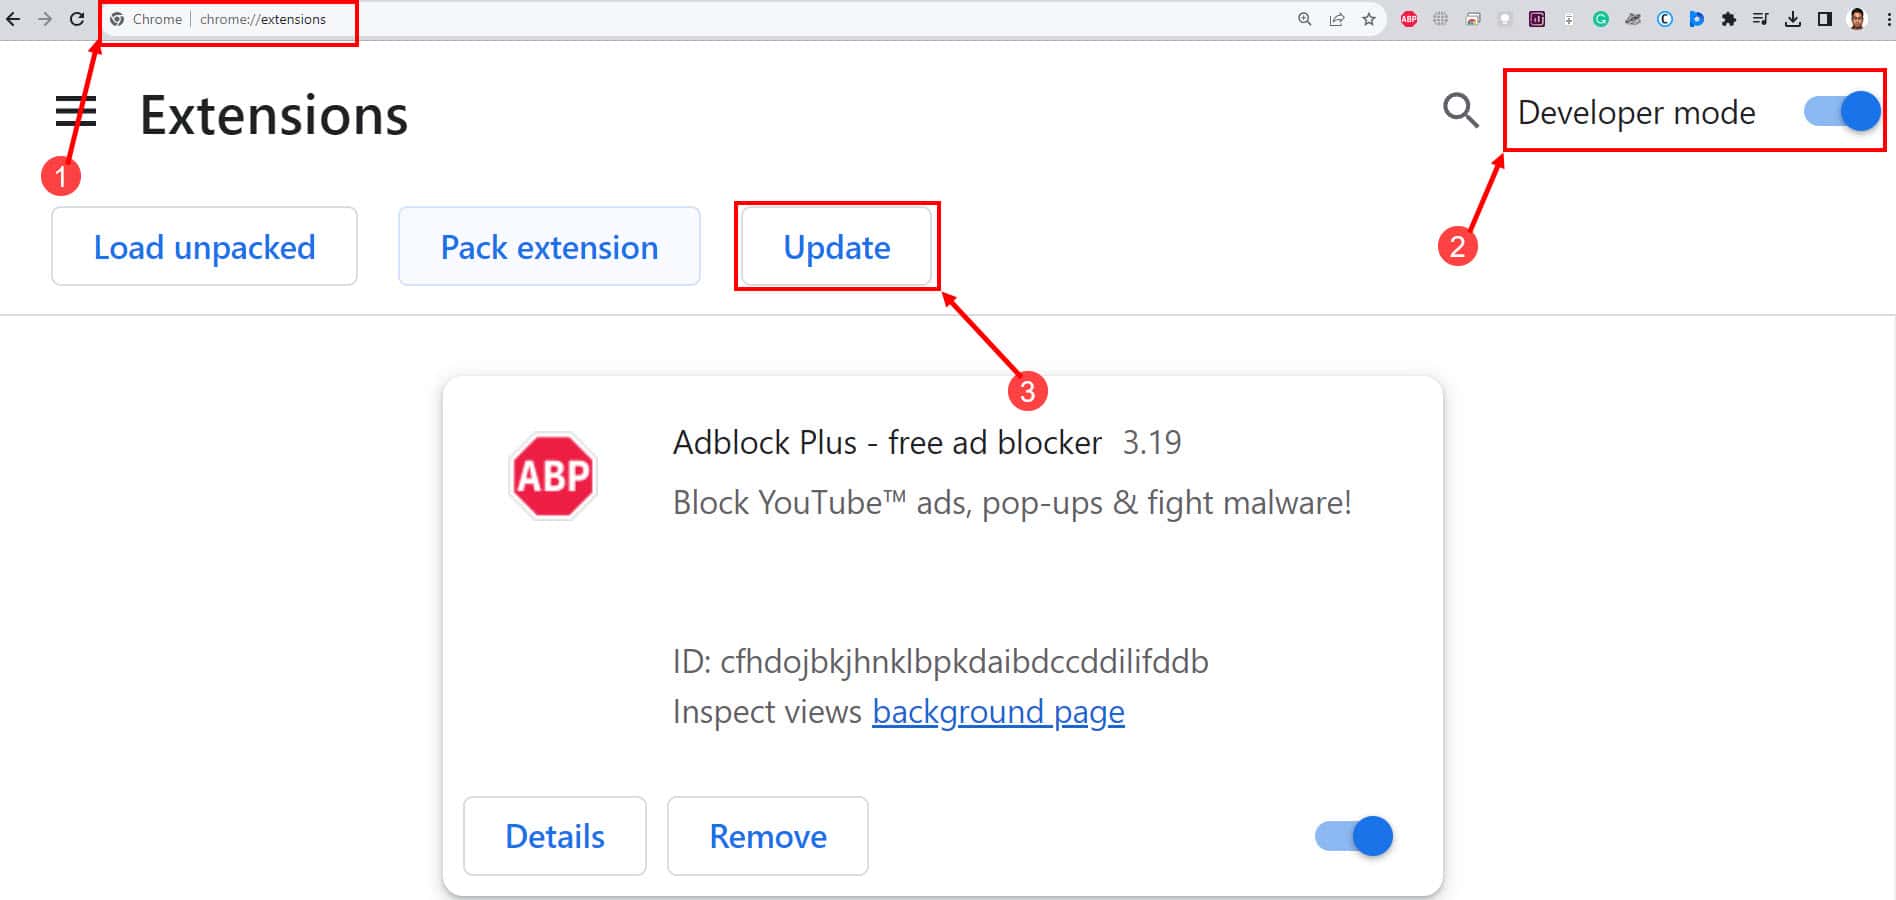Open the media control playlist icon
Viewport: 1896px width, 900px height.
coord(1761,19)
